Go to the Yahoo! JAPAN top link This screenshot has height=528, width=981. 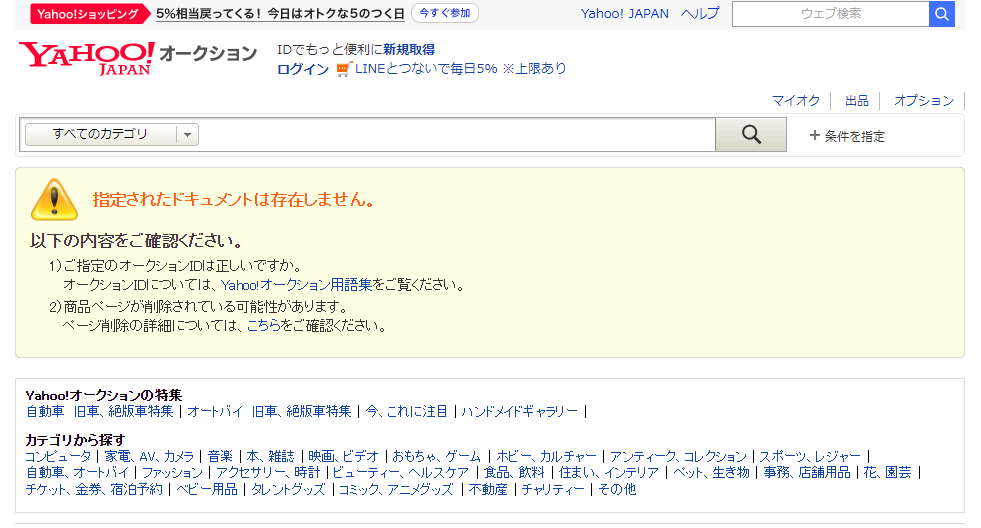[x=624, y=14]
